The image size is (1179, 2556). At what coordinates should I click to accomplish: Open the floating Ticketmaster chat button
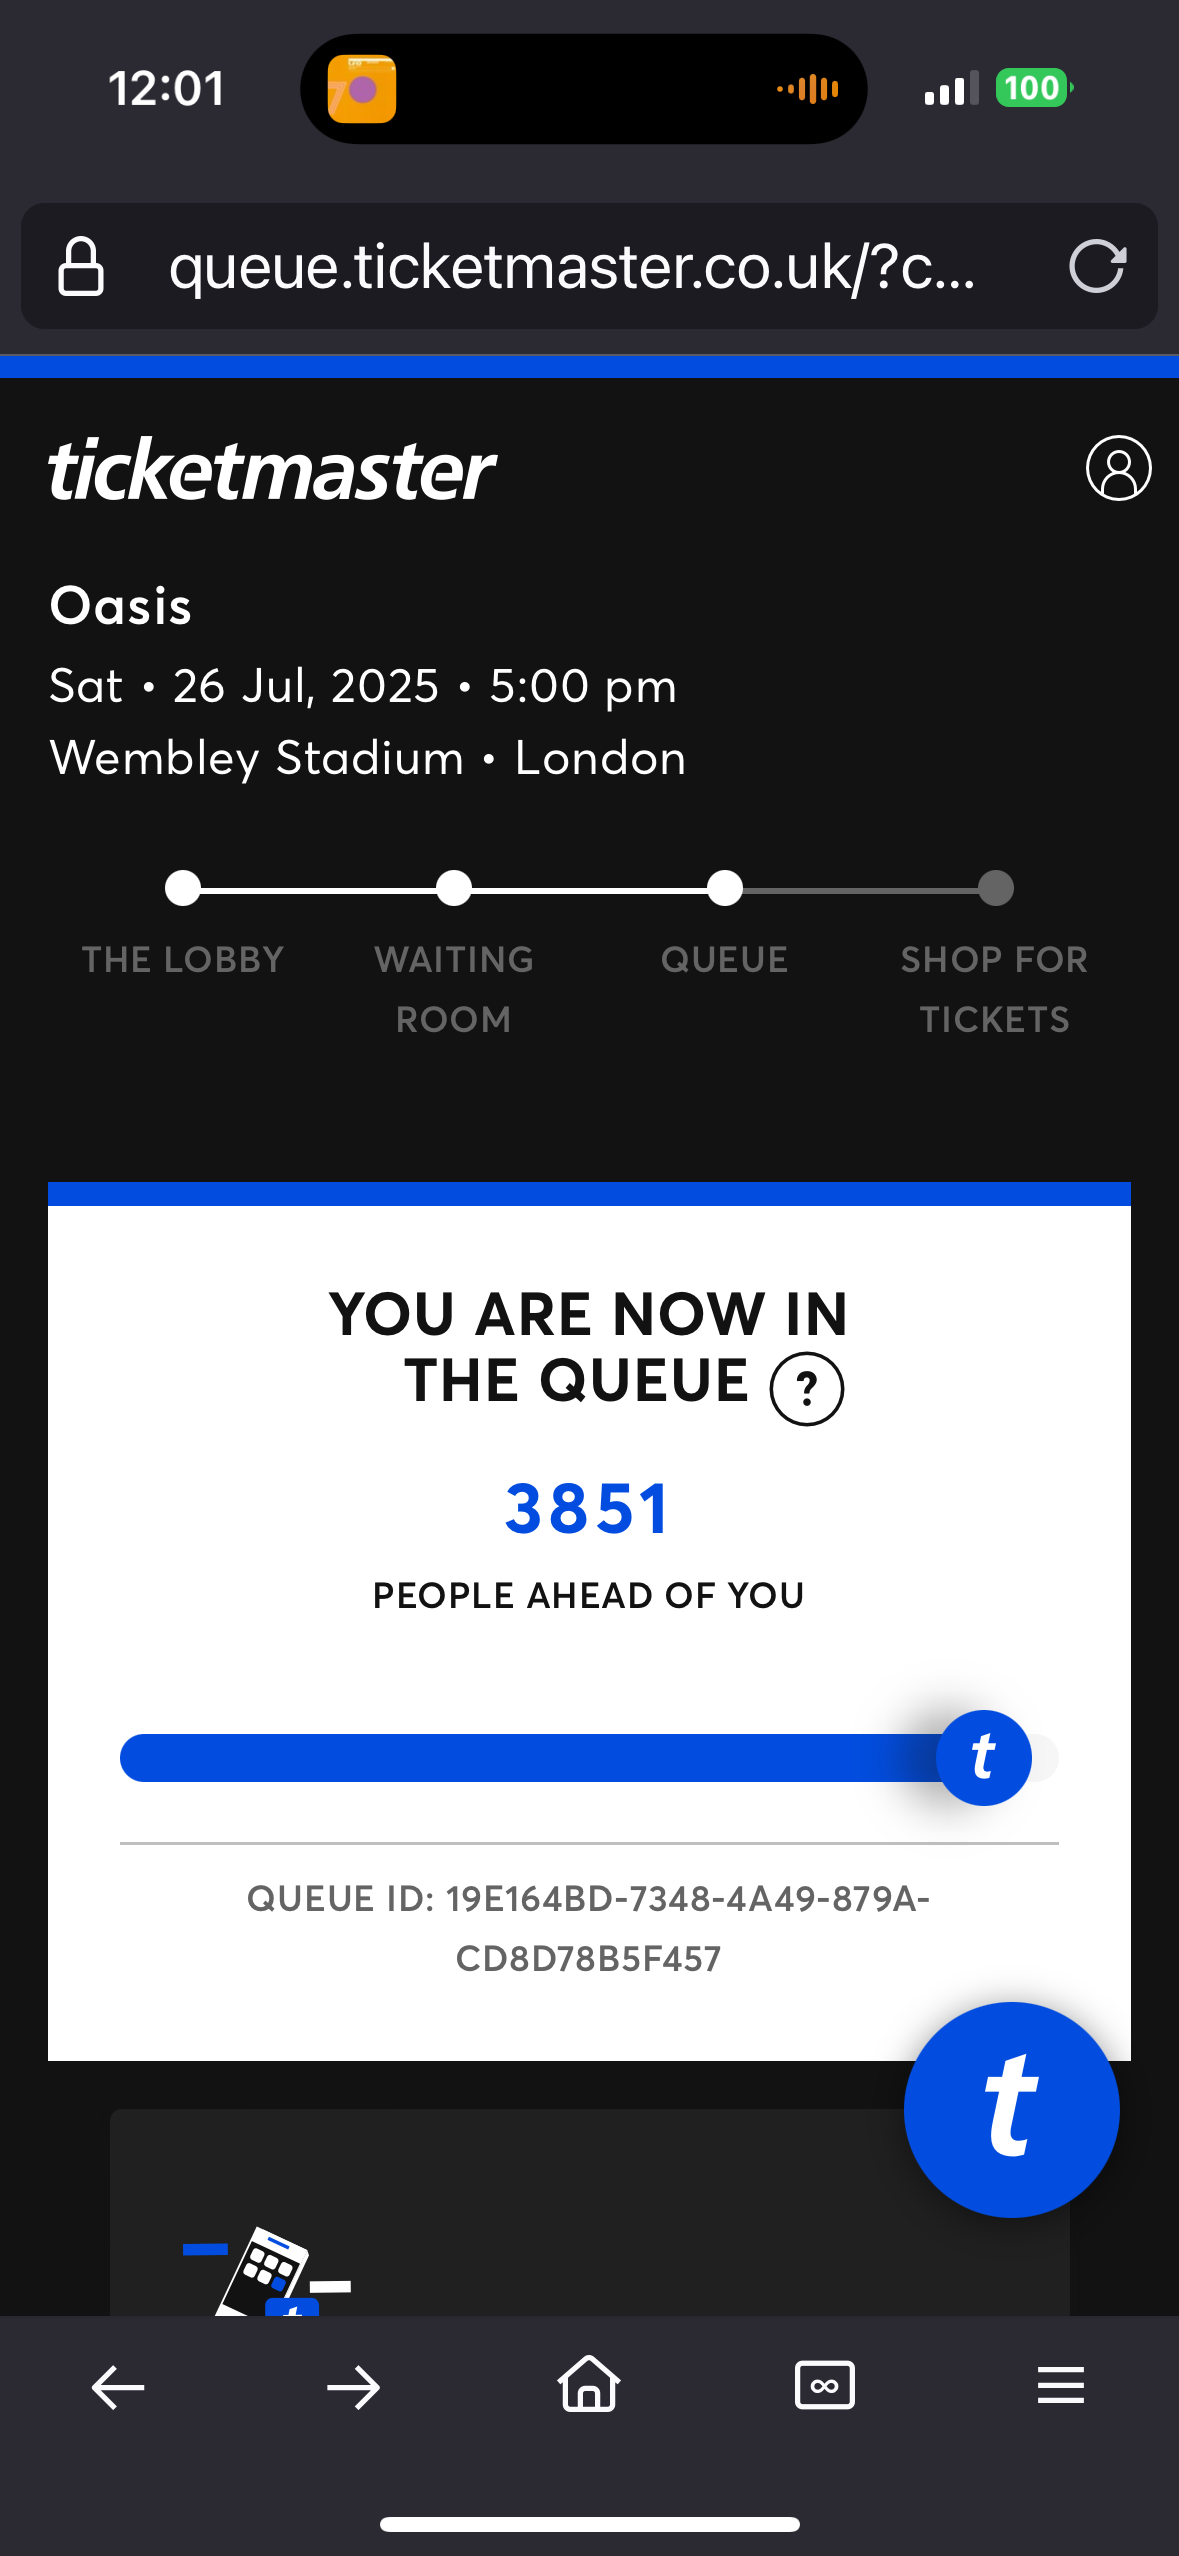1011,2109
